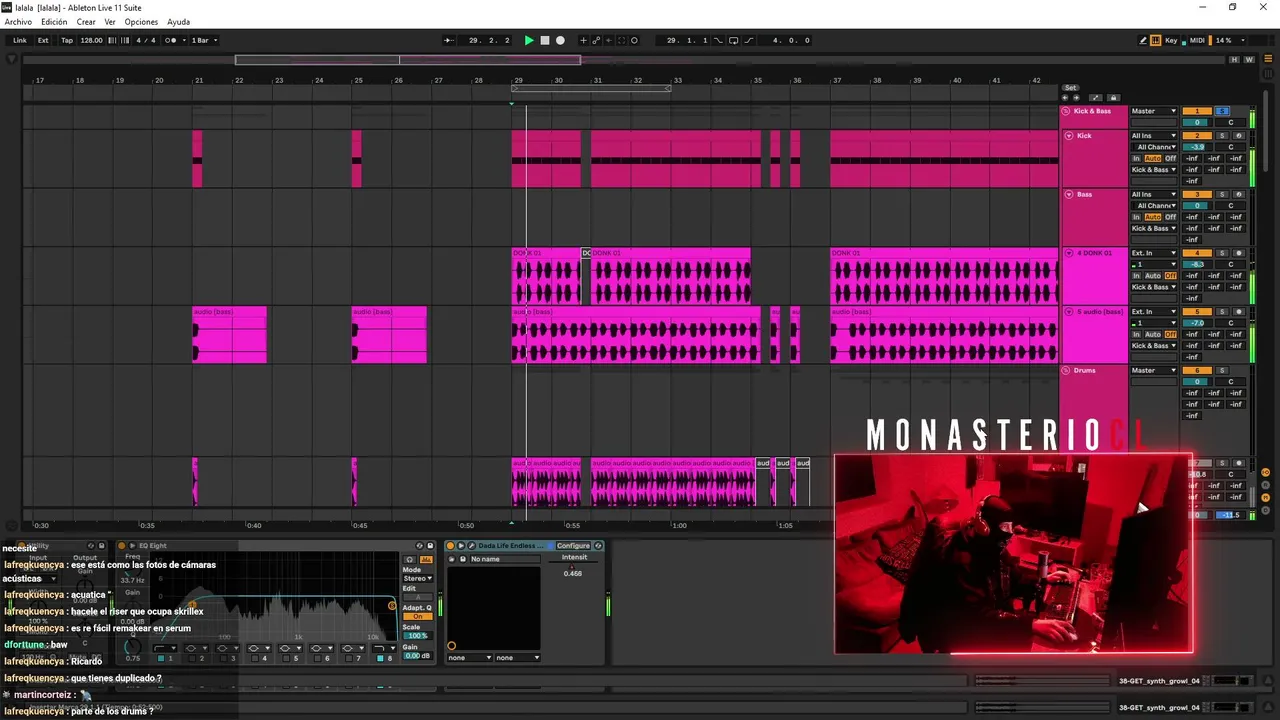Stop playback with the Stop button
The image size is (1280, 720).
tap(545, 40)
